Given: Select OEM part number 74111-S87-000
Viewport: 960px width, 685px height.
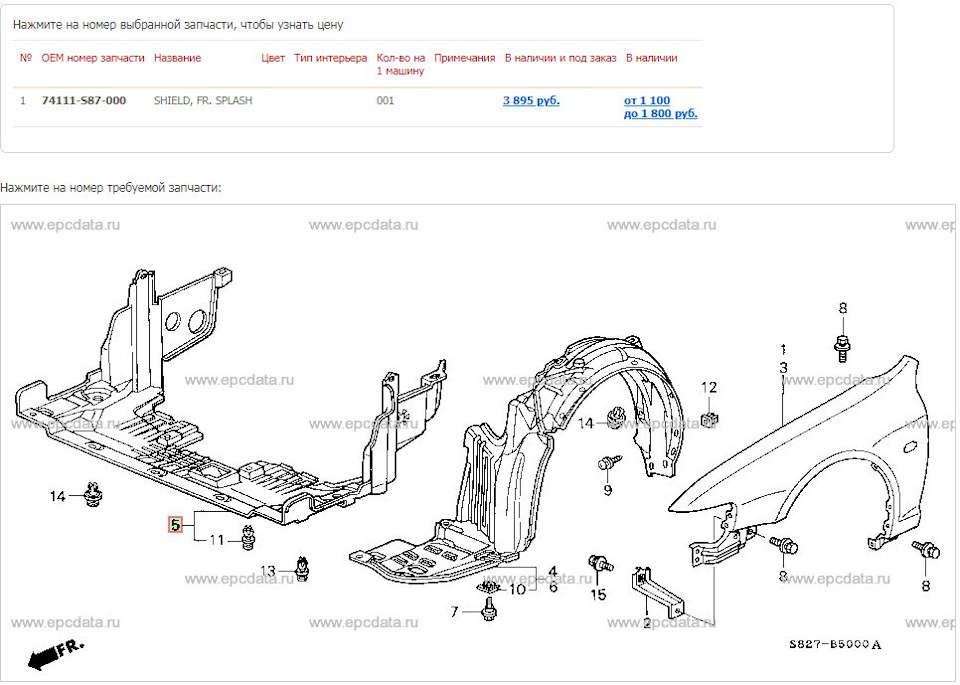Looking at the screenshot, I should click(84, 100).
